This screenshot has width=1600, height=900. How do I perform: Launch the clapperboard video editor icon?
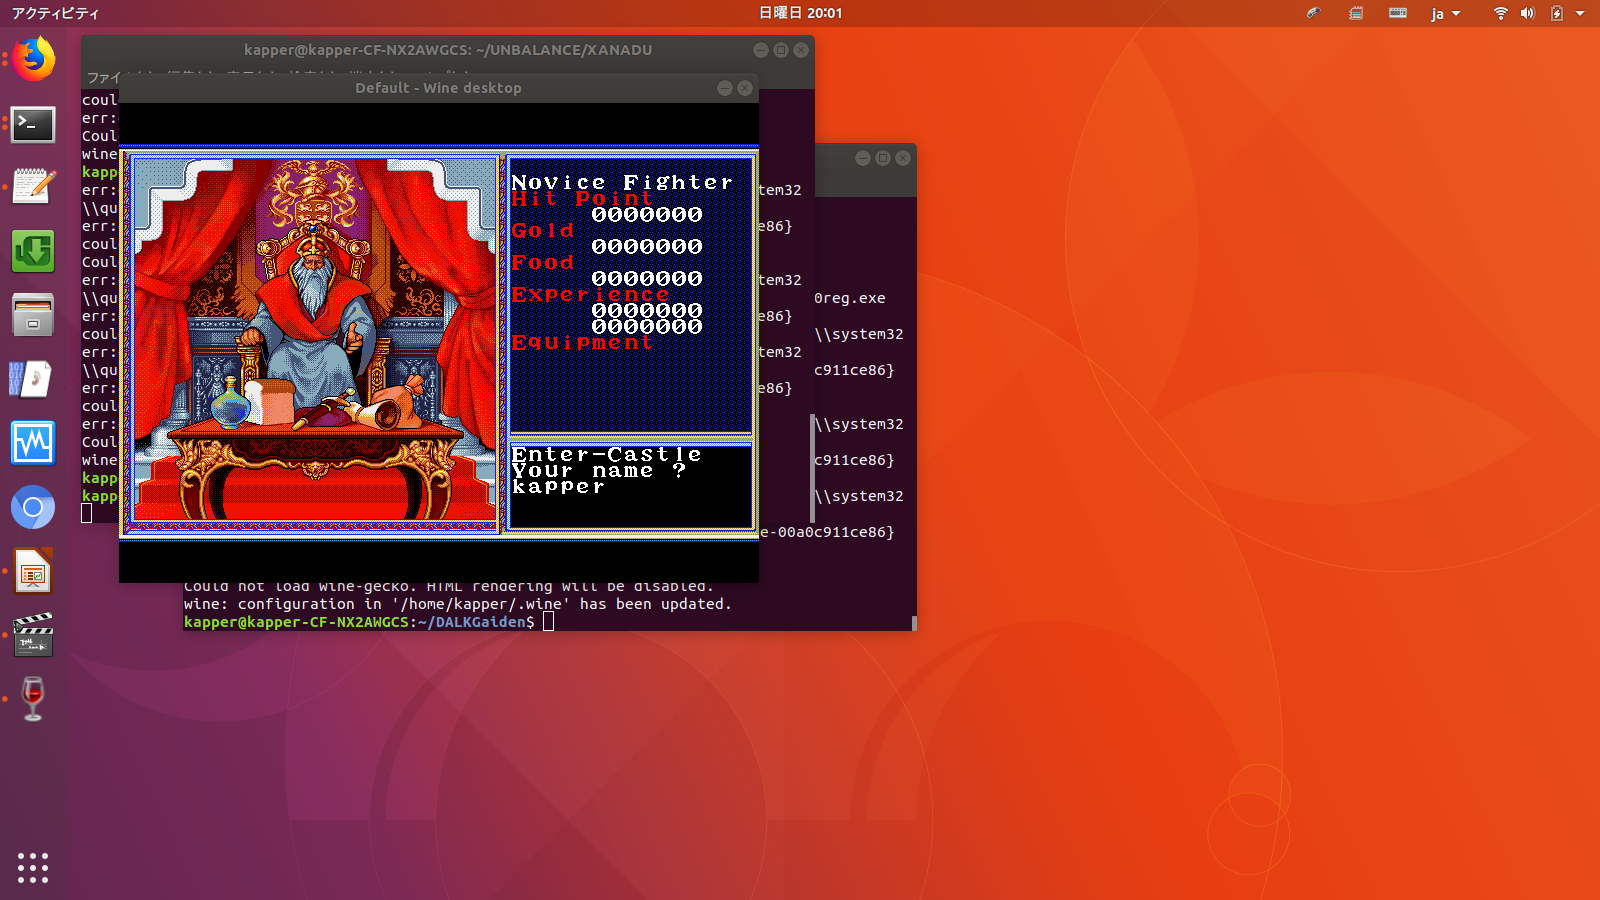click(33, 636)
